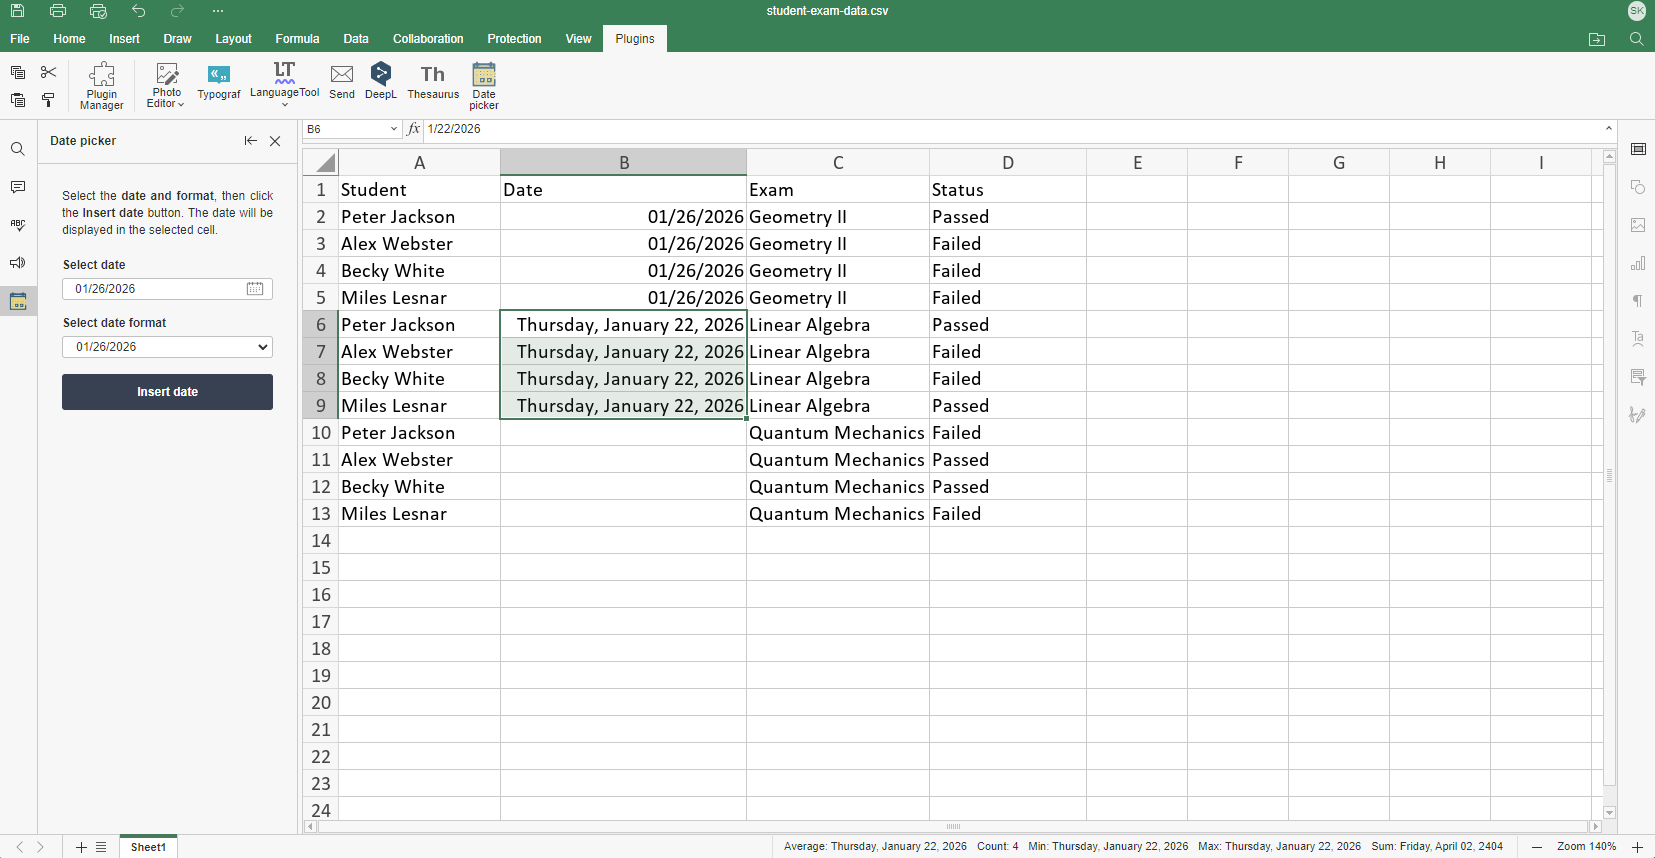Undo the last action
Screen dimensions: 1655x858
138,11
